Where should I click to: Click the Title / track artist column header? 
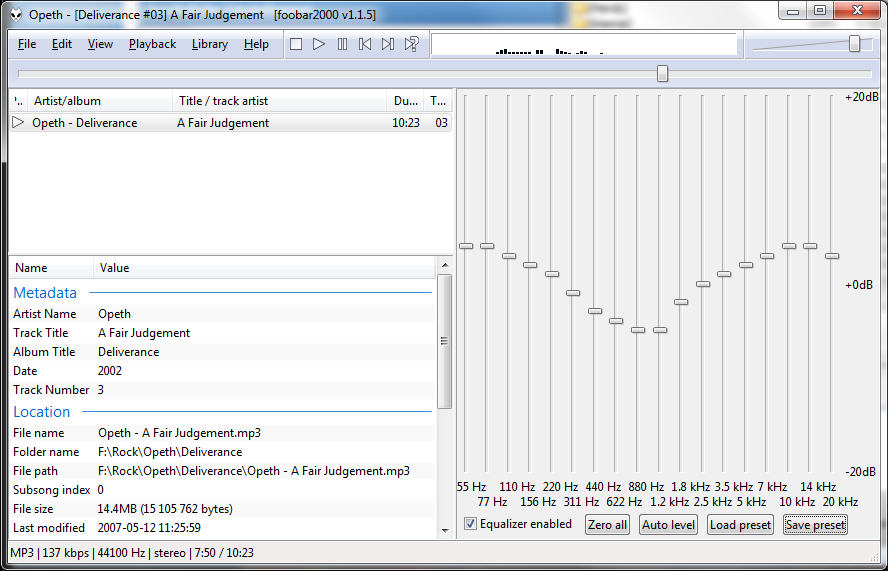(280, 101)
